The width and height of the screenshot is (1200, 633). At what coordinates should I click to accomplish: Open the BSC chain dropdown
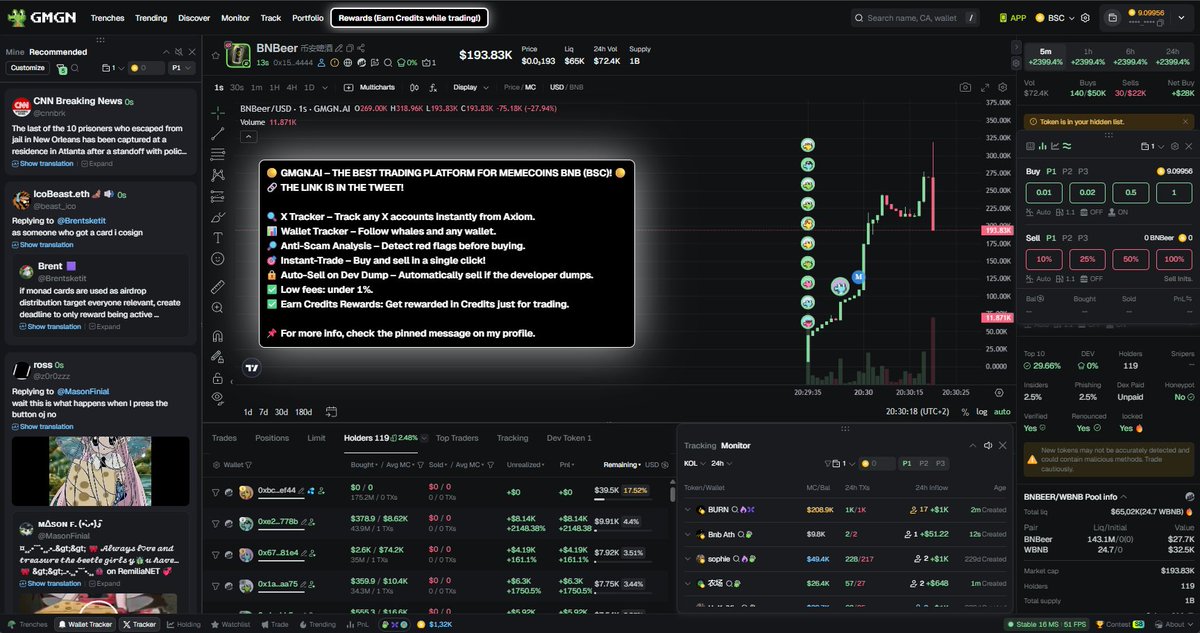(x=1053, y=18)
